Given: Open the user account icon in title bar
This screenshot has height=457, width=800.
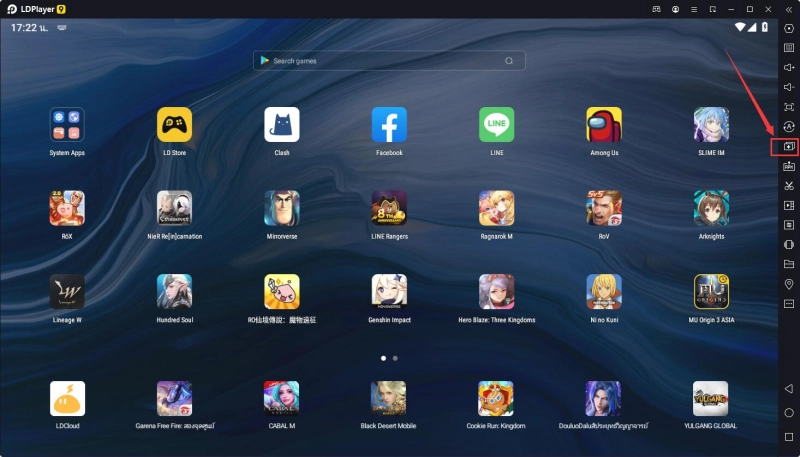Looking at the screenshot, I should [x=676, y=9].
